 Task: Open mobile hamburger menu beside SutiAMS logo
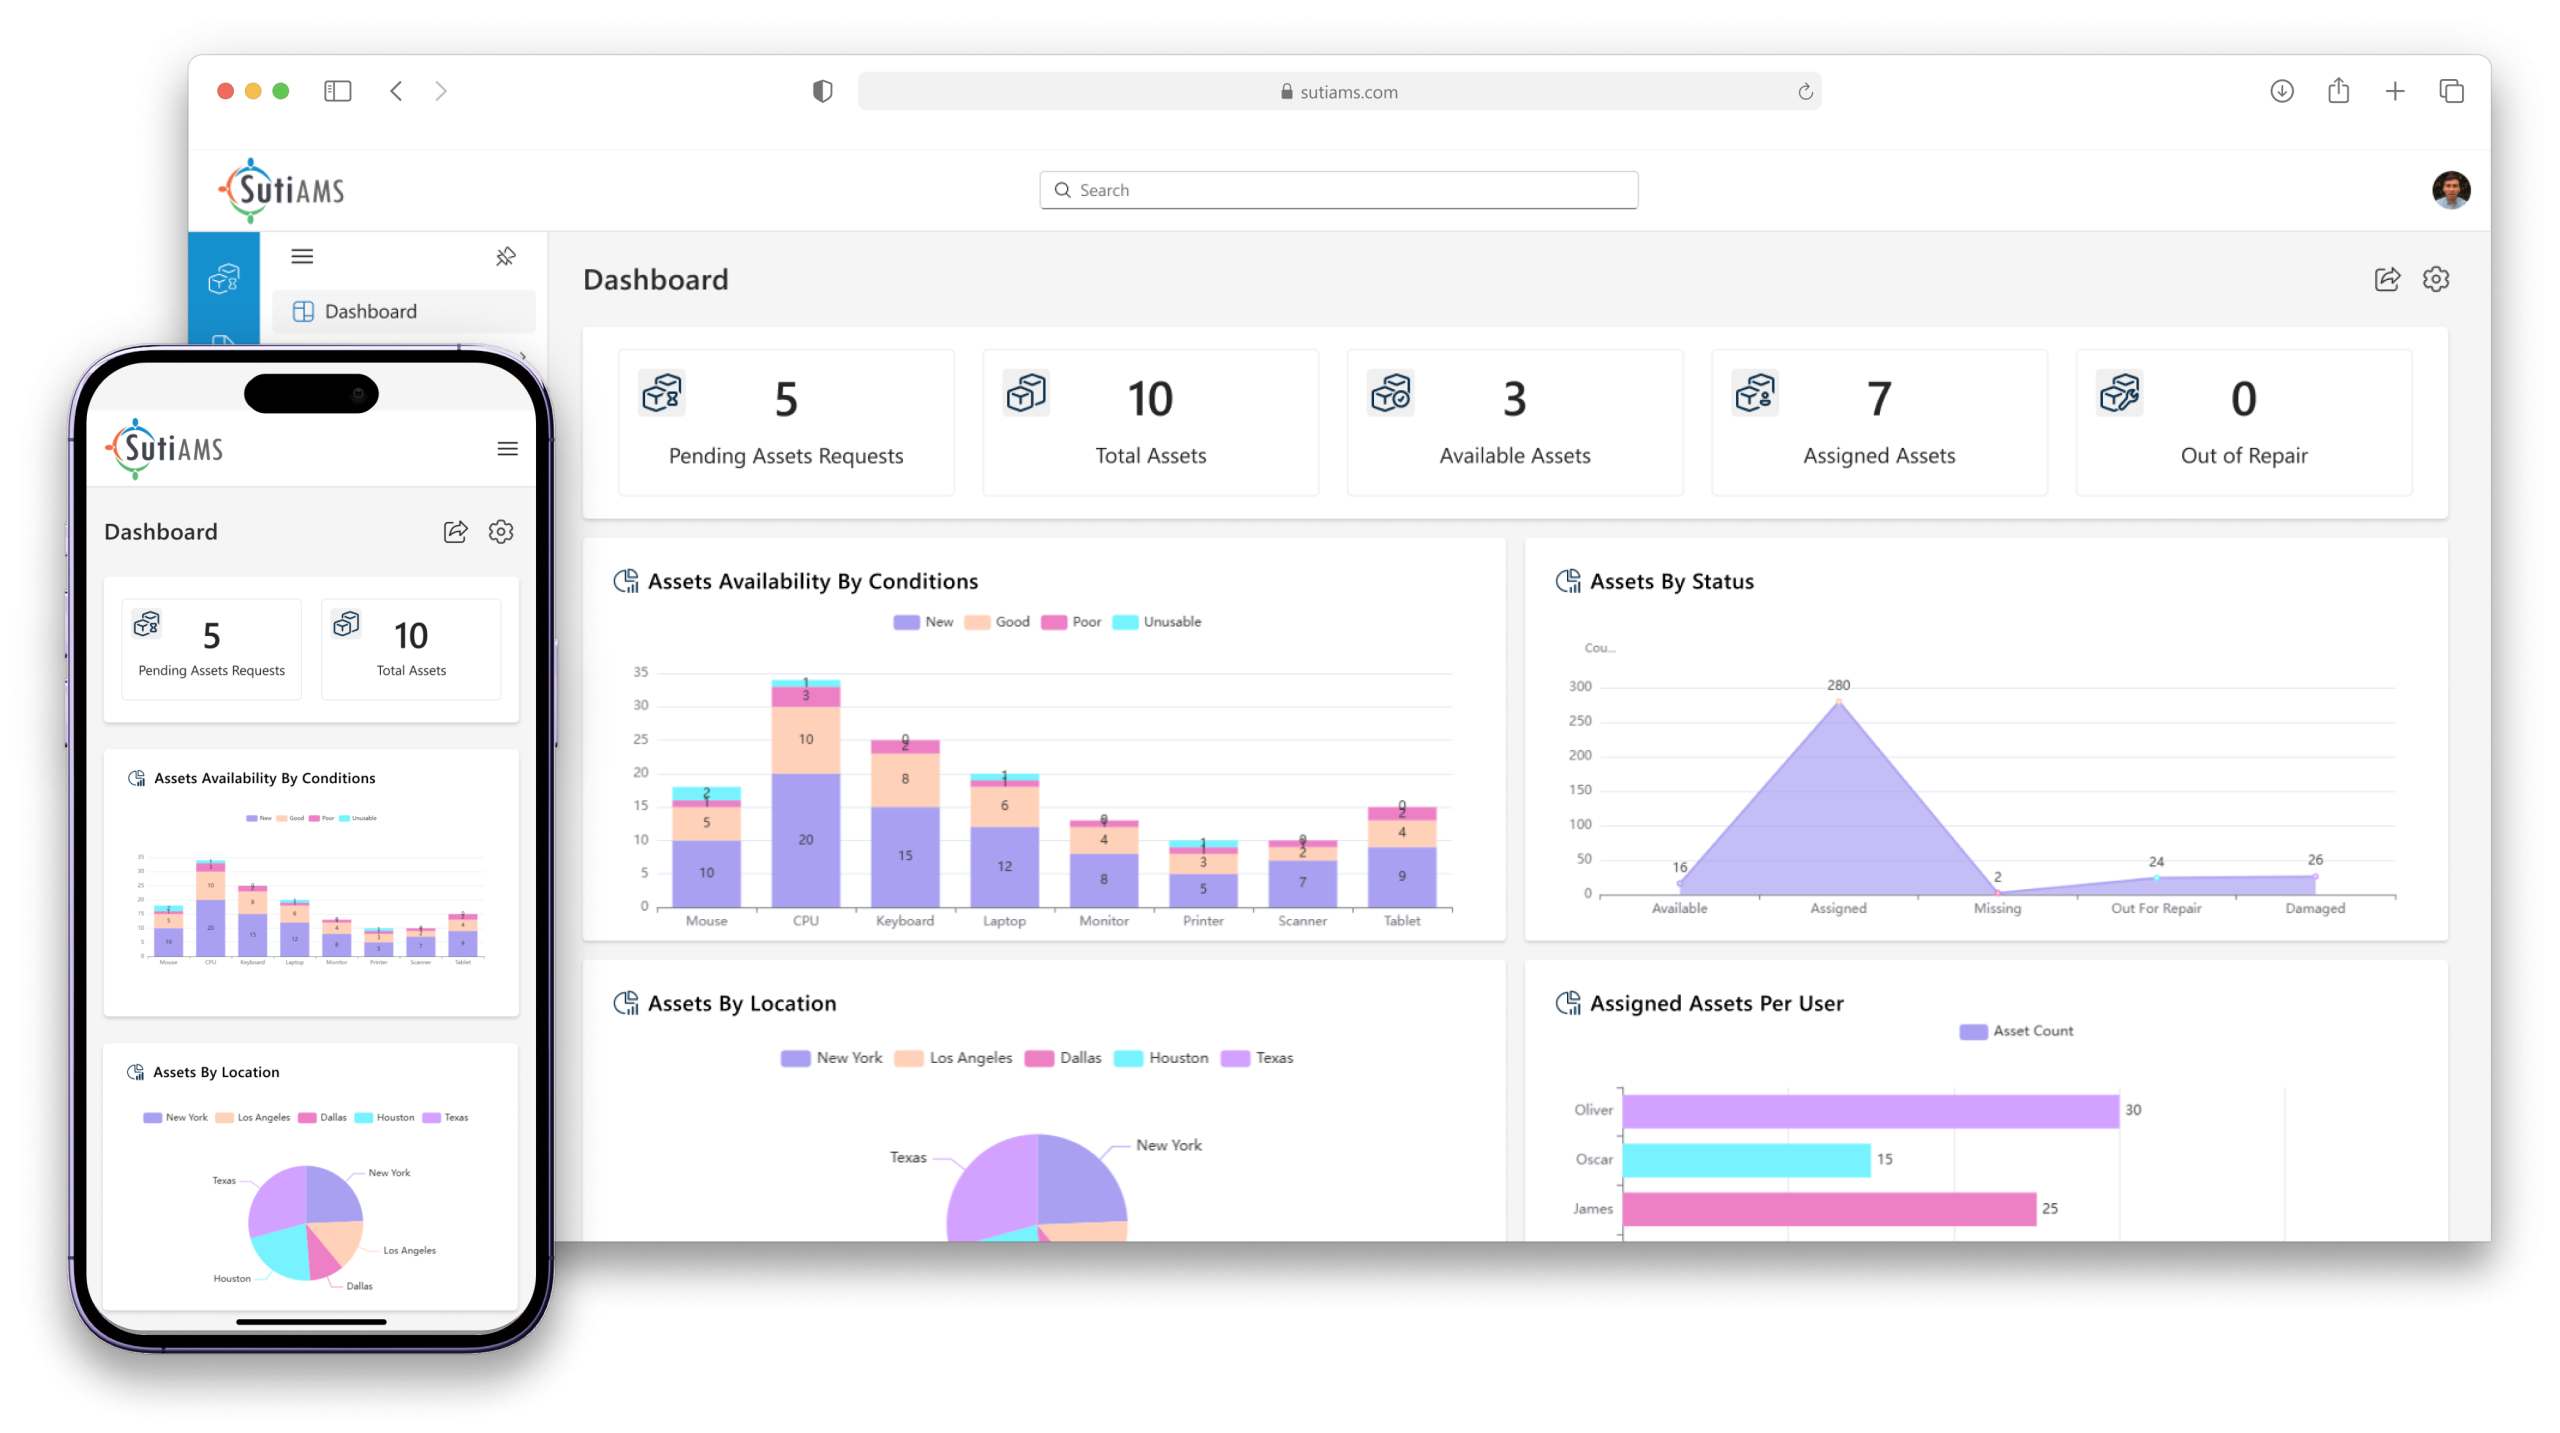[x=507, y=449]
